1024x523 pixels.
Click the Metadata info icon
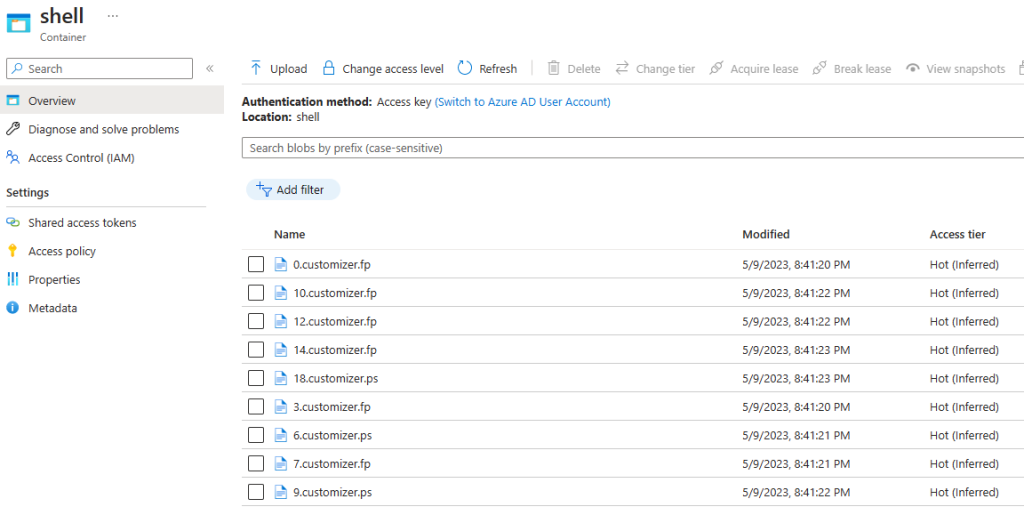12,308
